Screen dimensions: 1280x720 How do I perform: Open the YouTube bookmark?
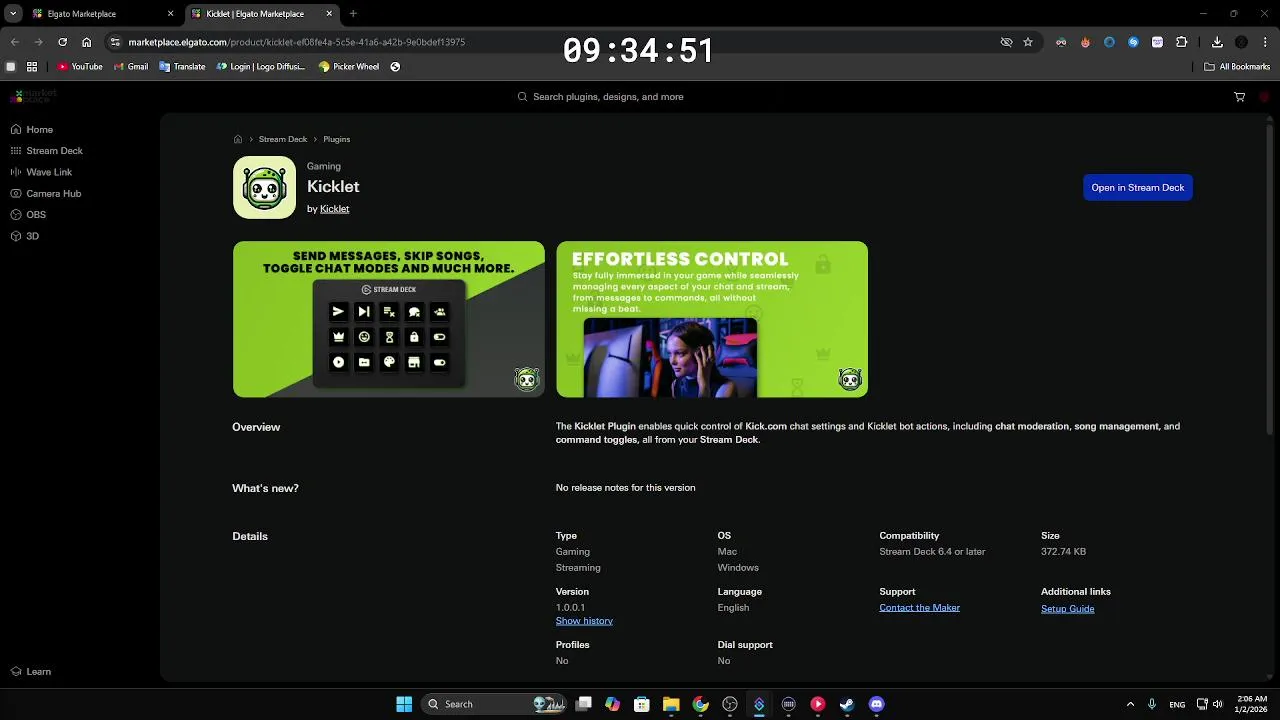pyautogui.click(x=80, y=67)
